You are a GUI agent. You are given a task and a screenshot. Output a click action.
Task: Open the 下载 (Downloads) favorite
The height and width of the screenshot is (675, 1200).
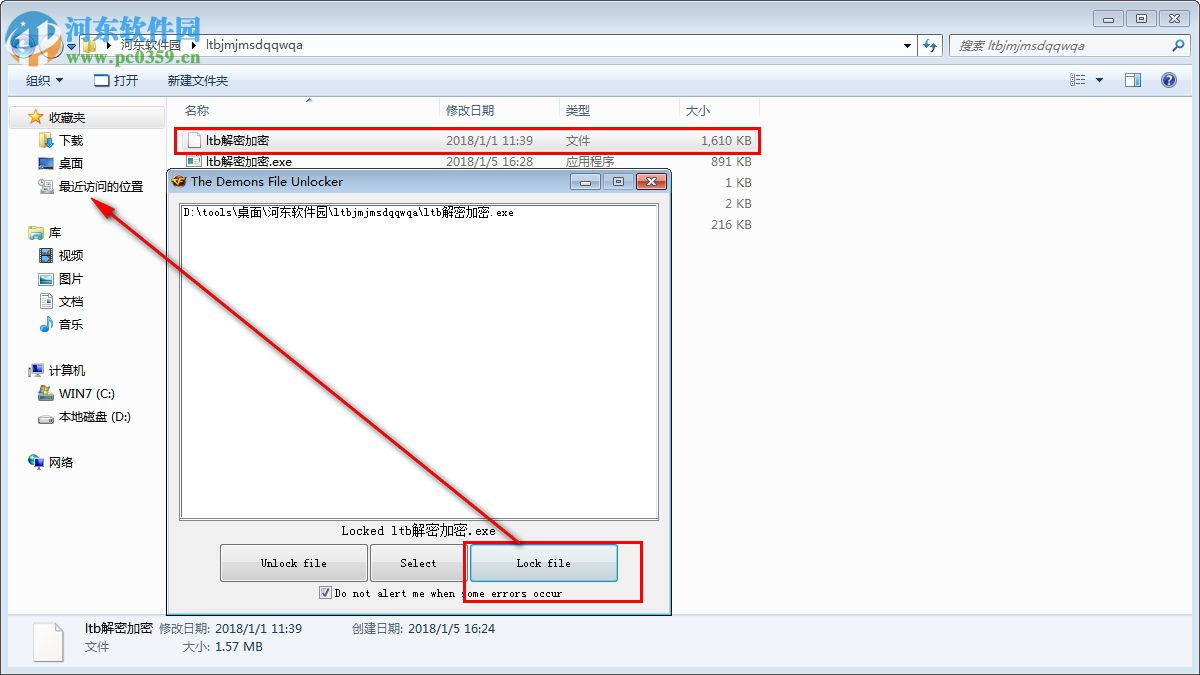[x=68, y=139]
